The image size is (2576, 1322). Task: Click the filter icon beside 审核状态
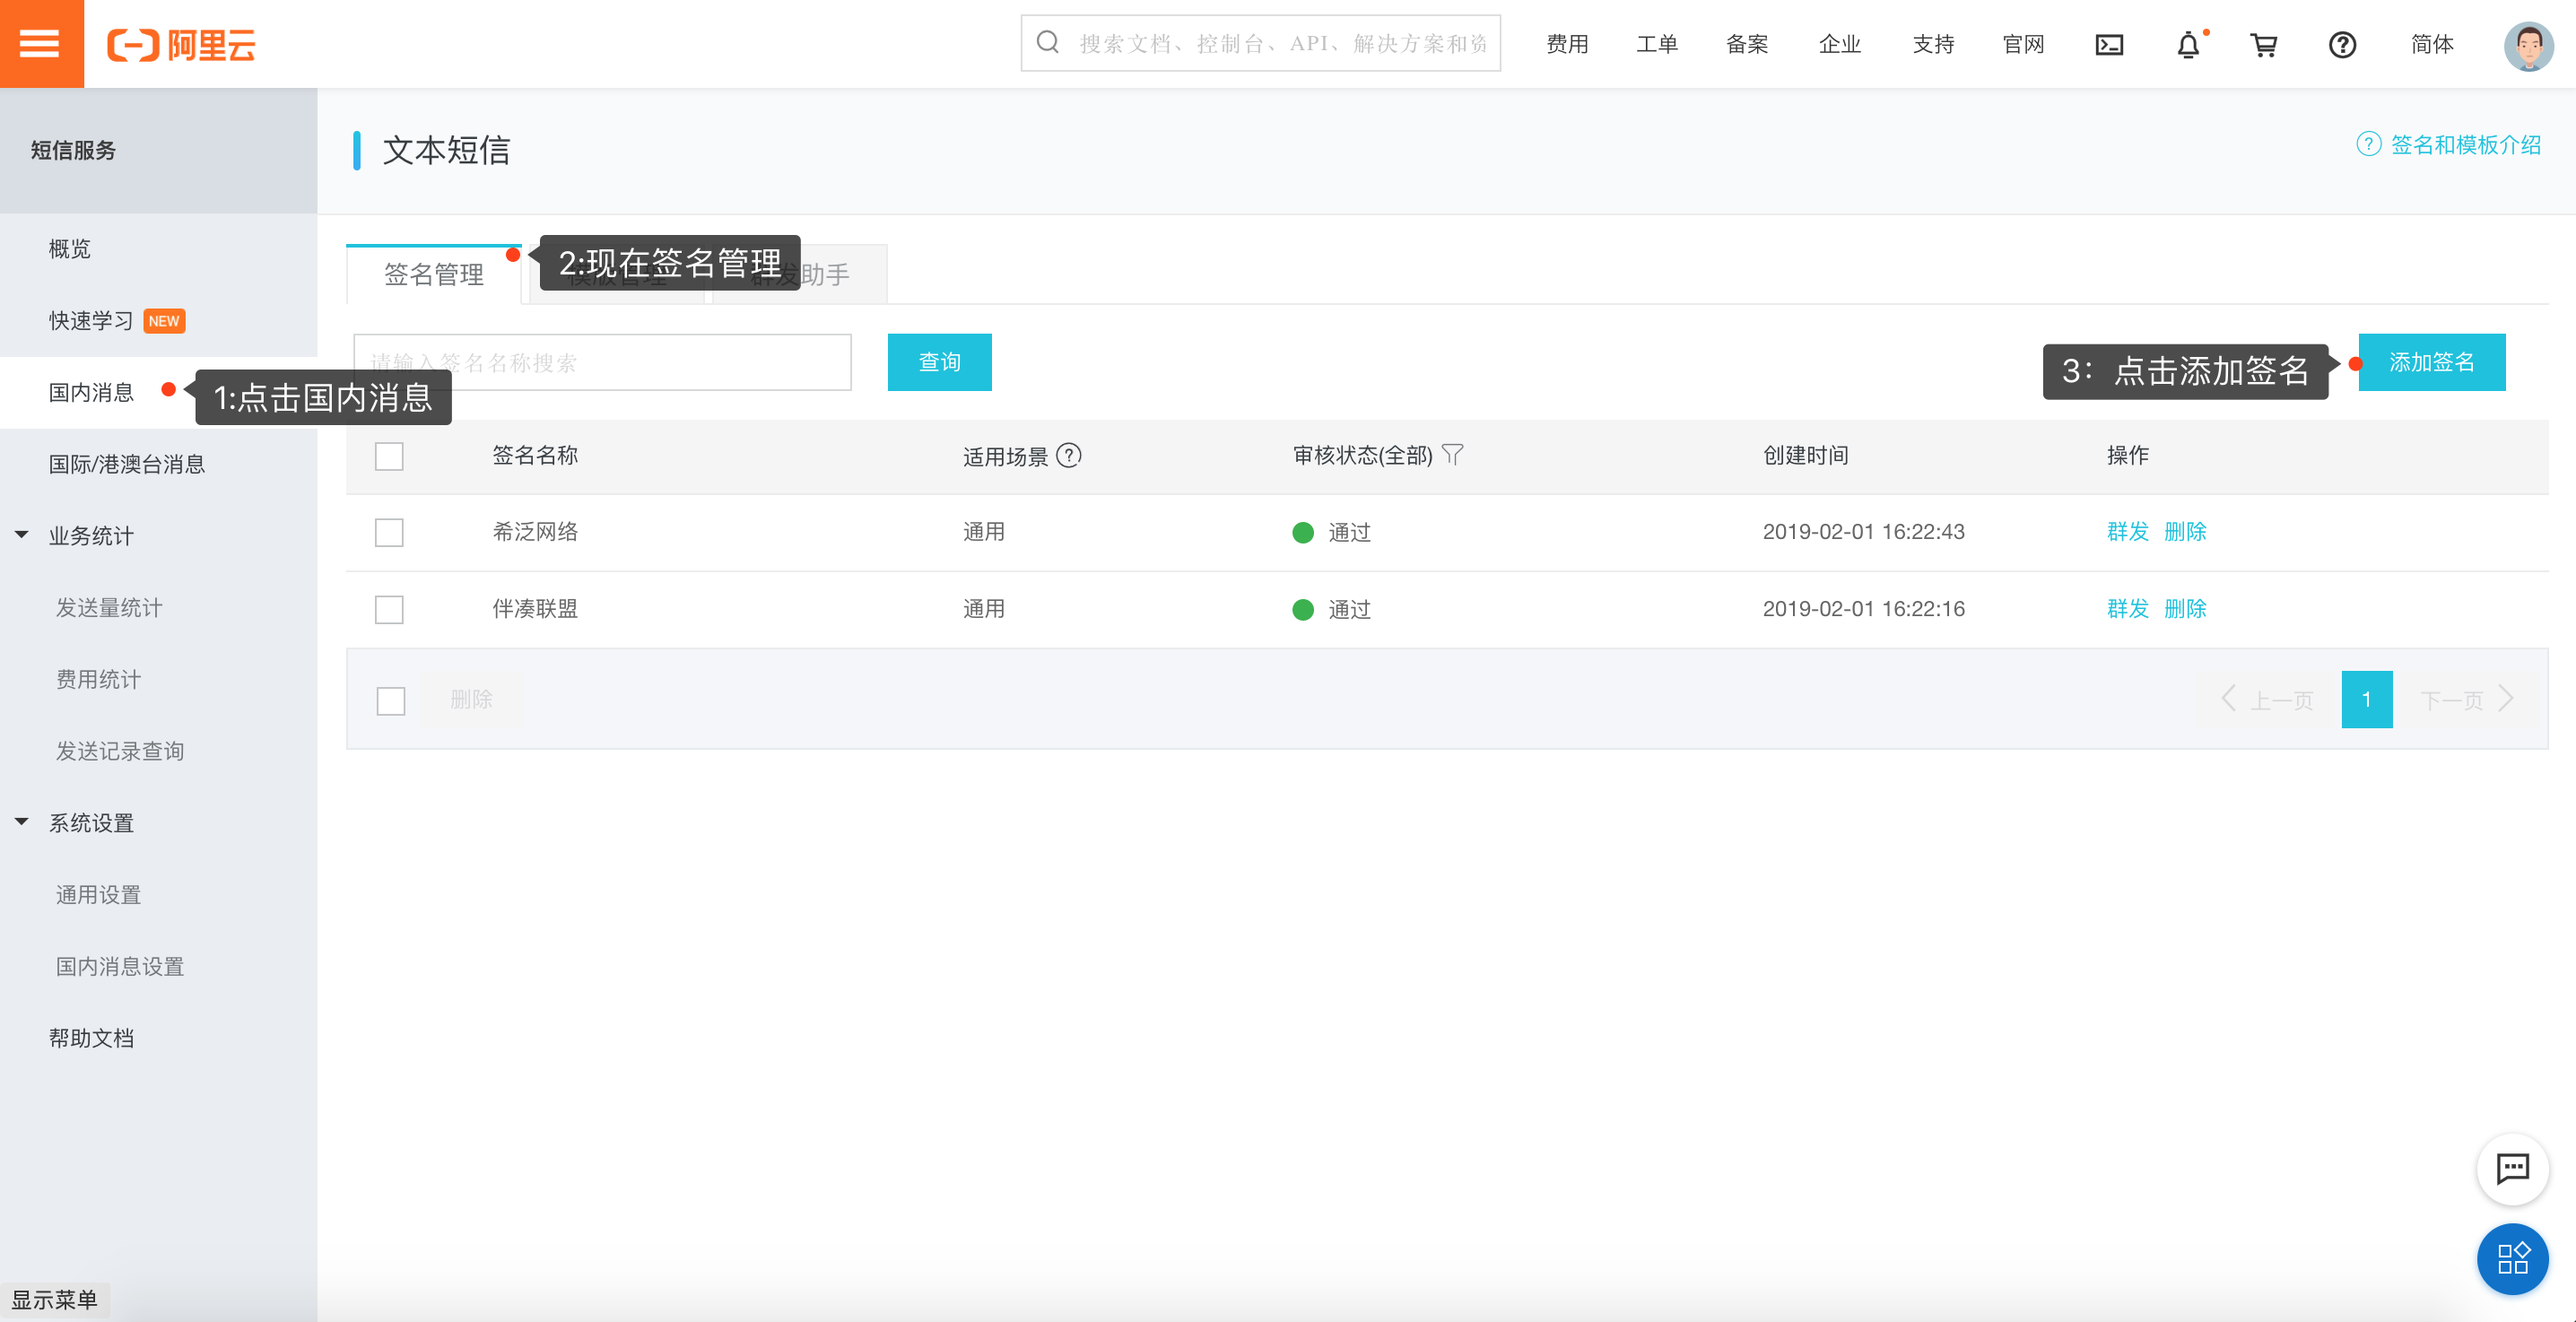pyautogui.click(x=1453, y=455)
